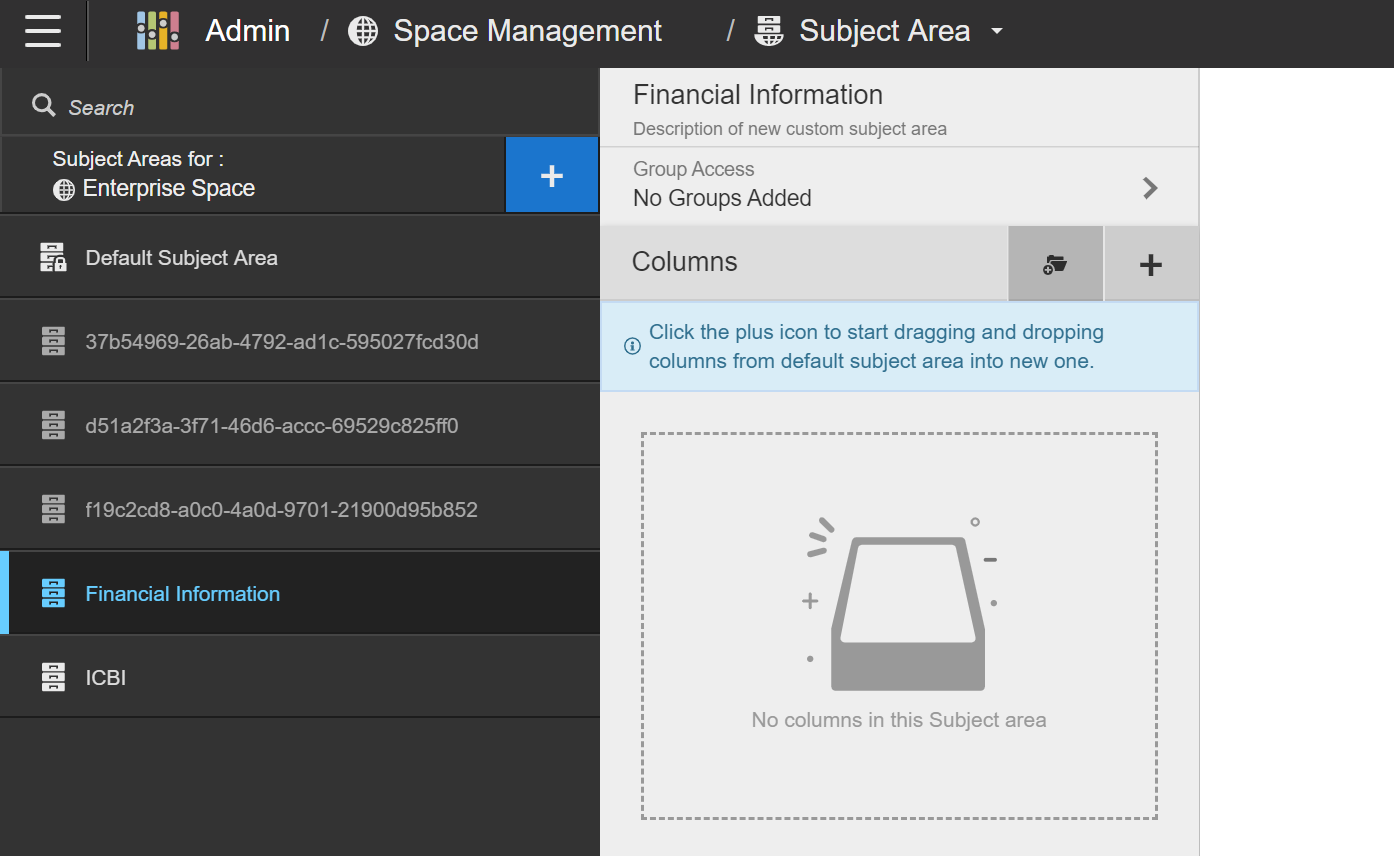The height and width of the screenshot is (856, 1394).
Task: Click the plus icon to add columns
Action: tap(1151, 264)
